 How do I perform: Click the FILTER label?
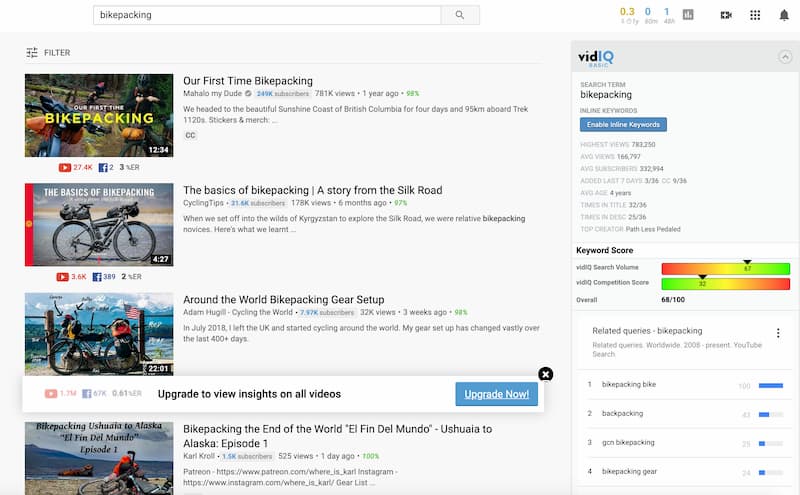pos(57,53)
